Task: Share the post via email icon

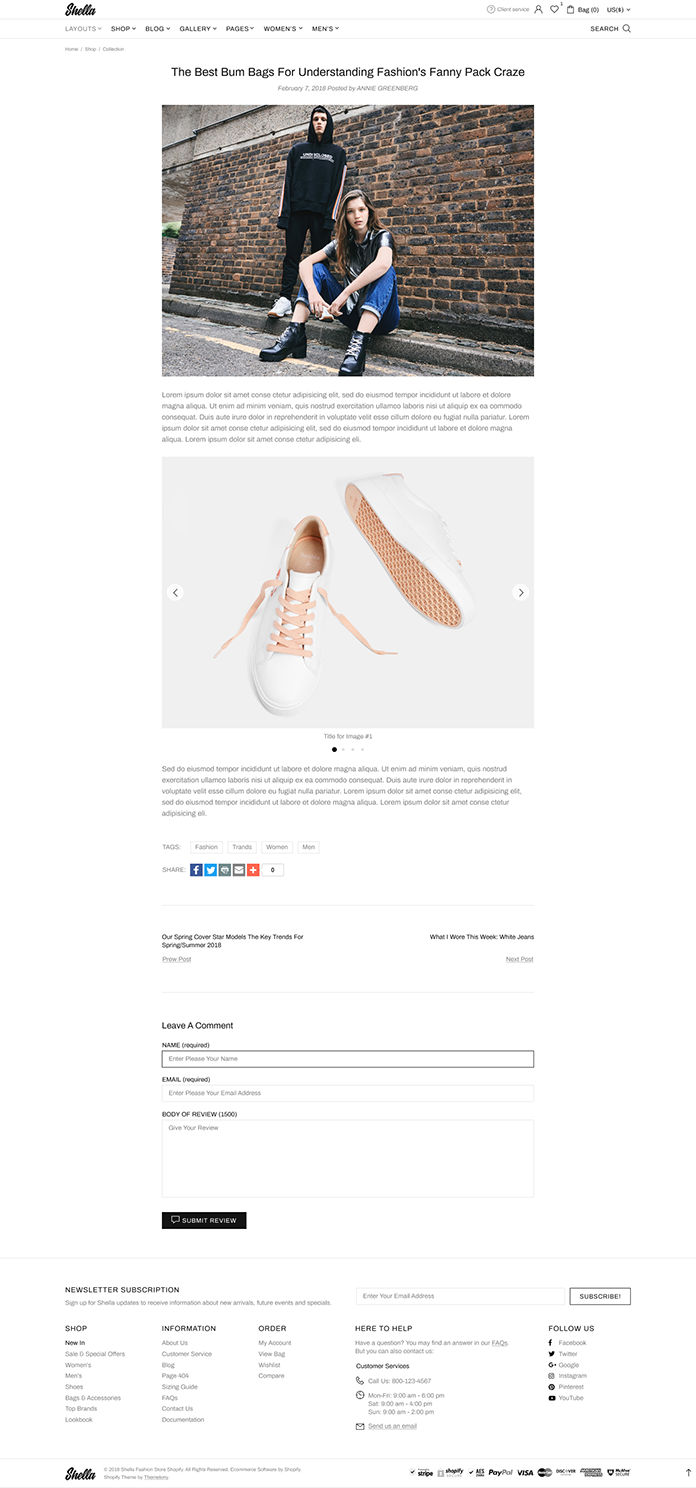Action: (239, 870)
